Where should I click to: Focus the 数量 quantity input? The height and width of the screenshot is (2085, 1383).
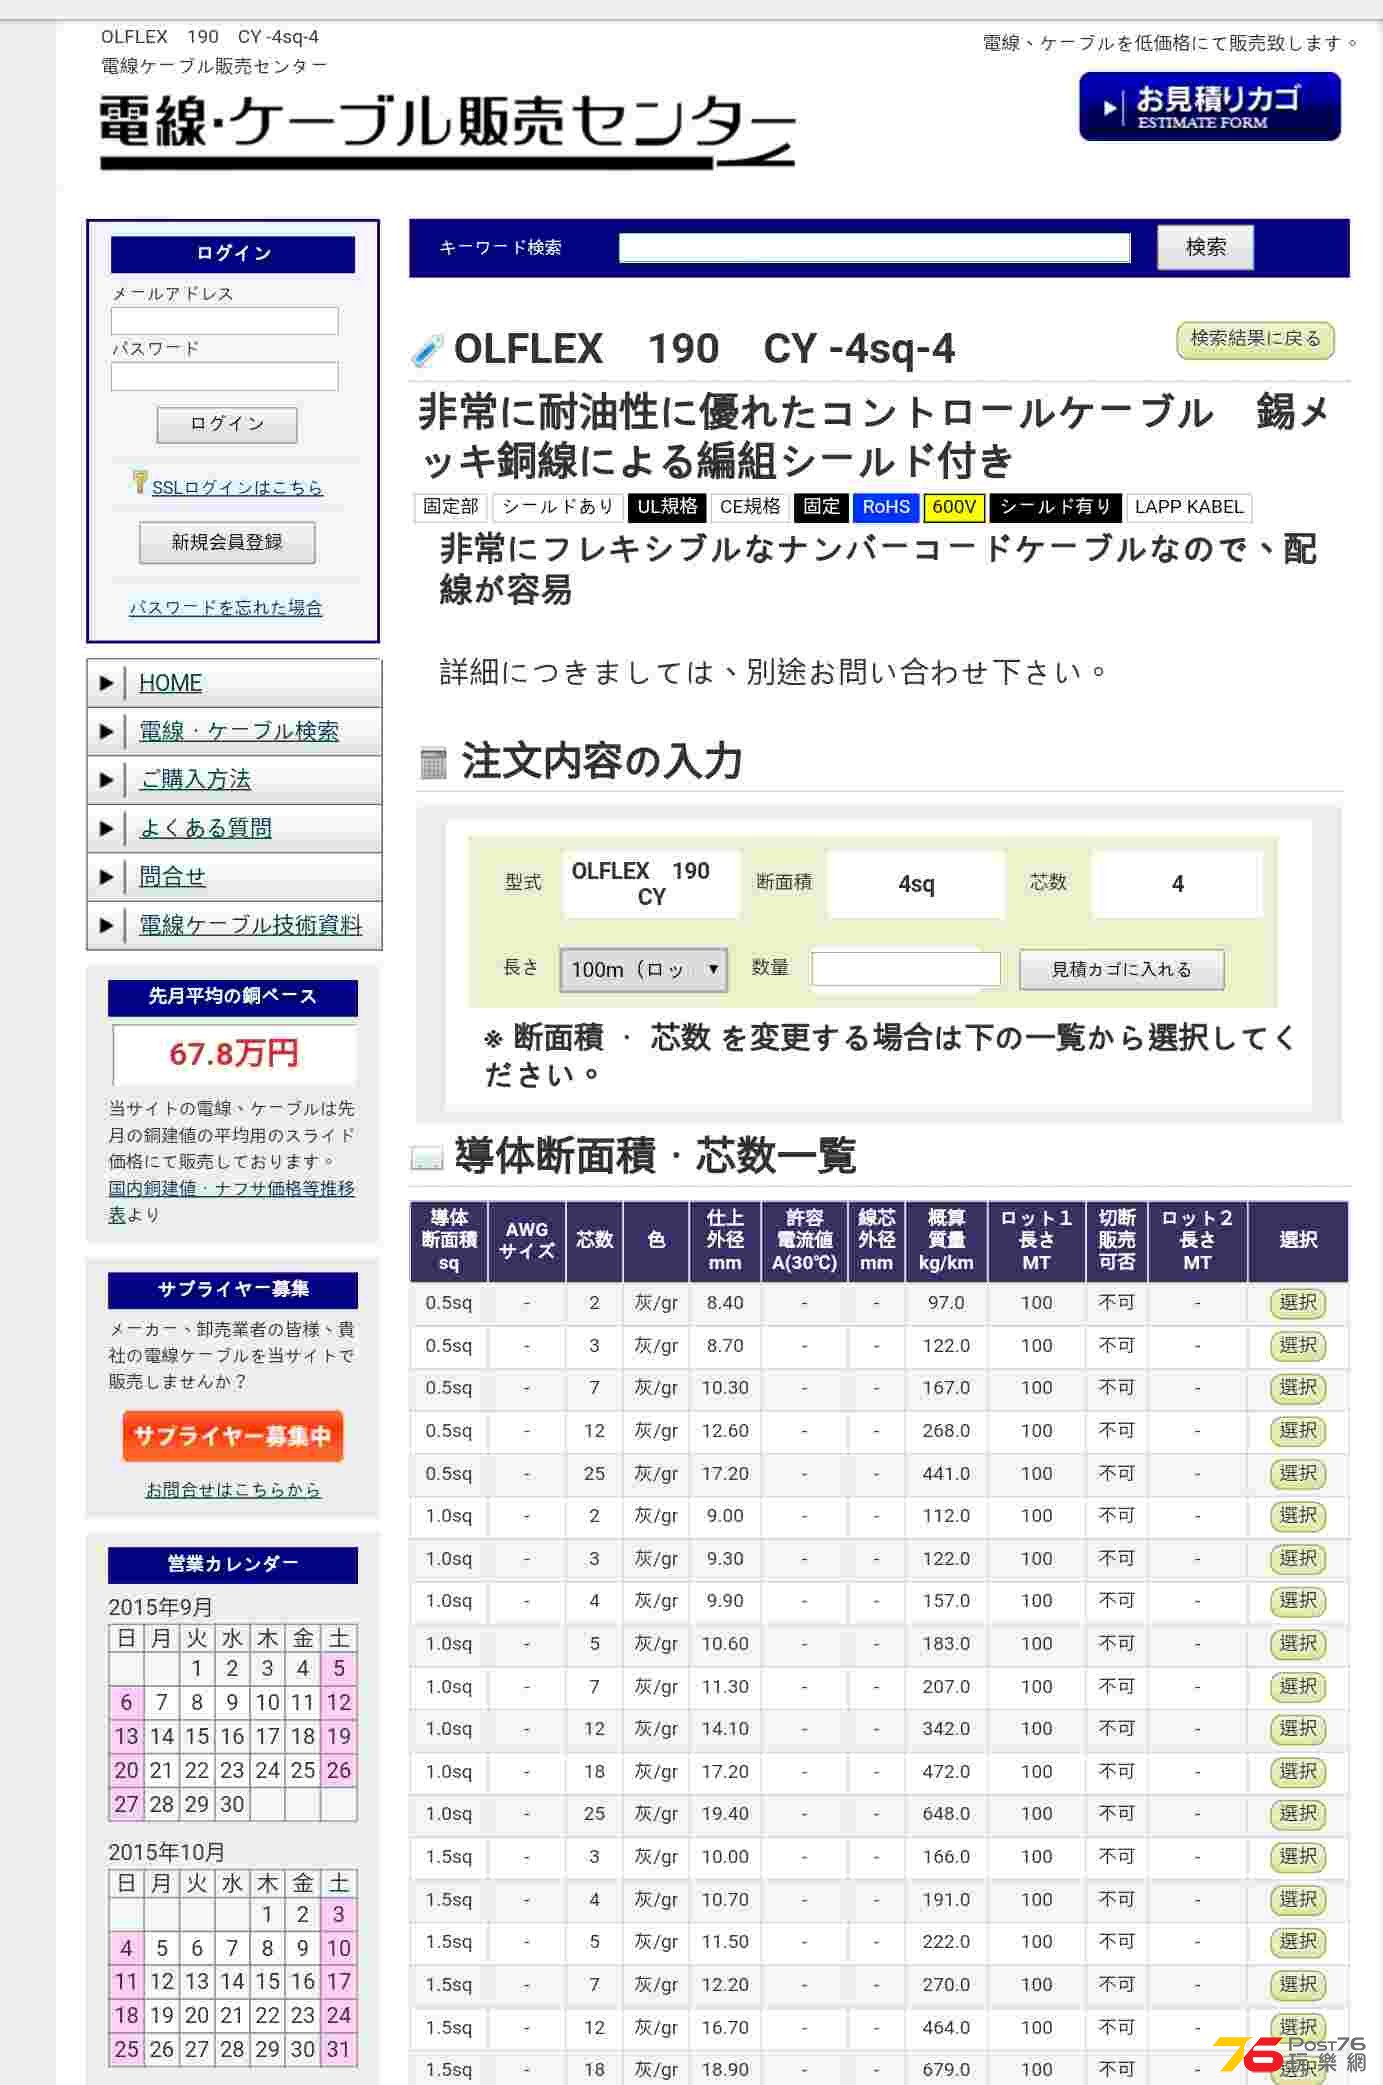[x=905, y=969]
